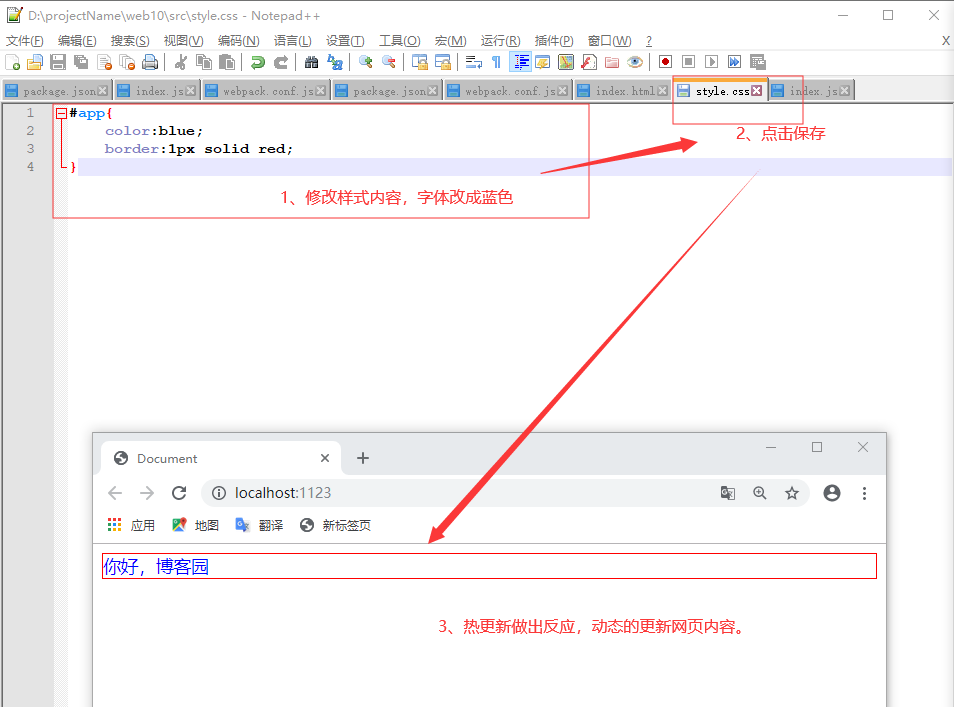Play back the recorded macro

point(711,62)
